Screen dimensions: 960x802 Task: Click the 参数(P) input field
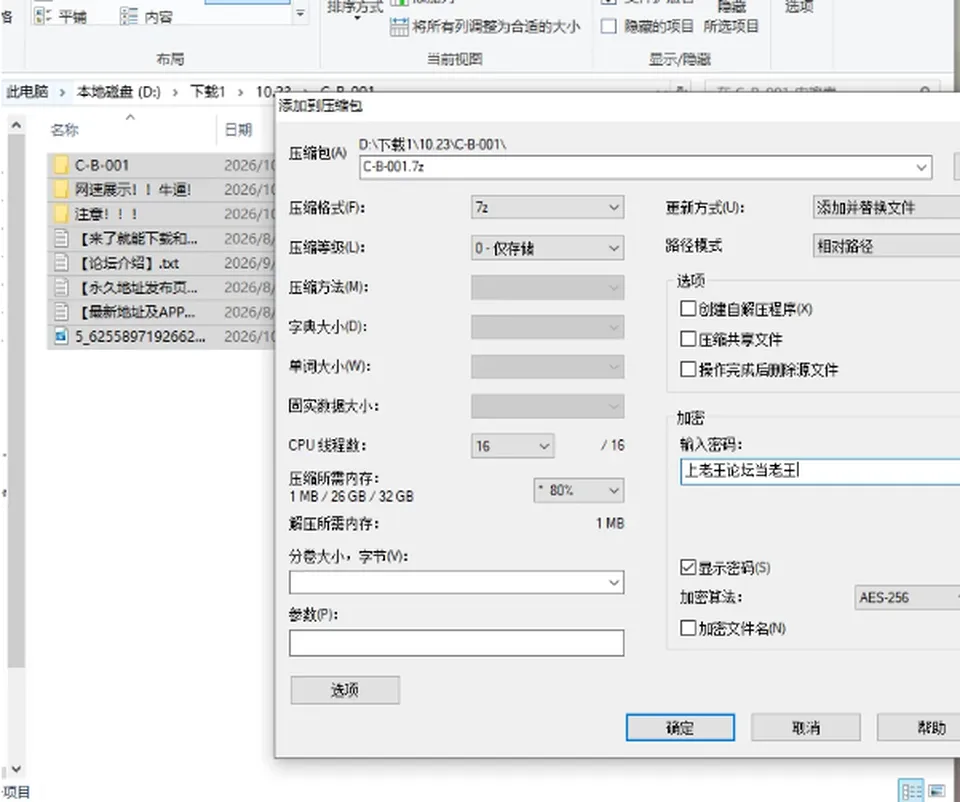456,643
